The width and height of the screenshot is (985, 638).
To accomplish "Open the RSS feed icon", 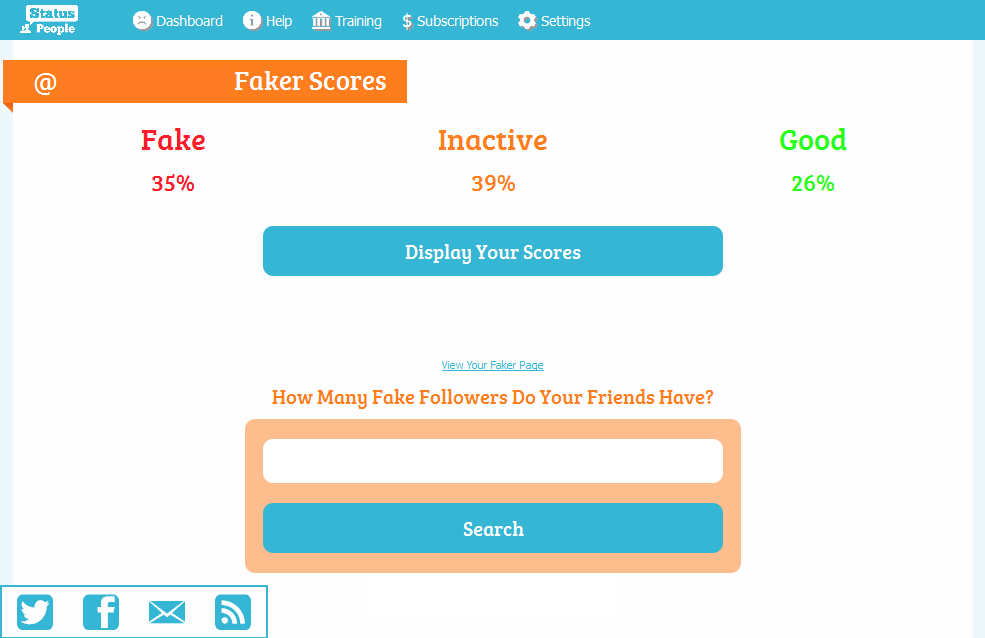I will 233,612.
